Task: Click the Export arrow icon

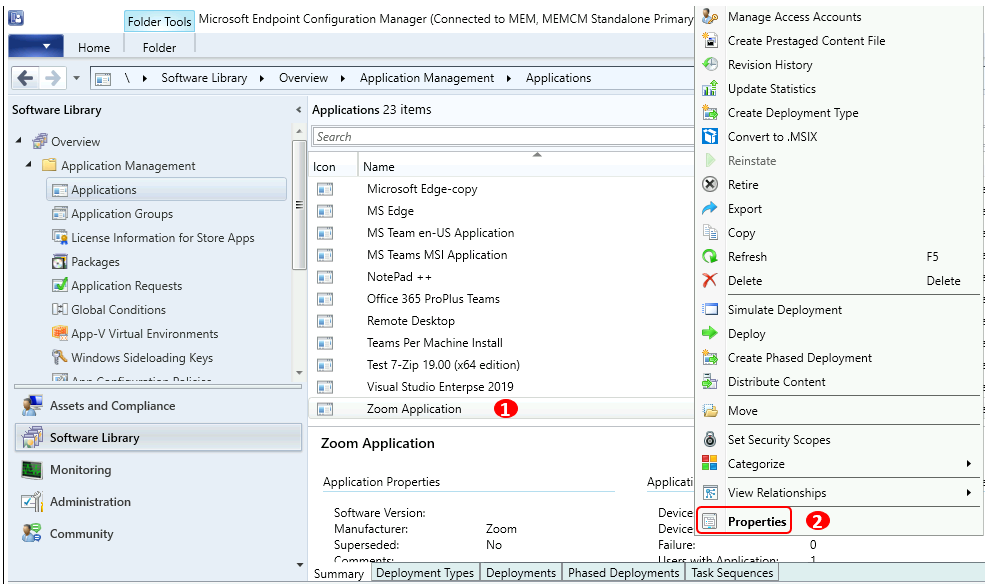Action: 710,208
